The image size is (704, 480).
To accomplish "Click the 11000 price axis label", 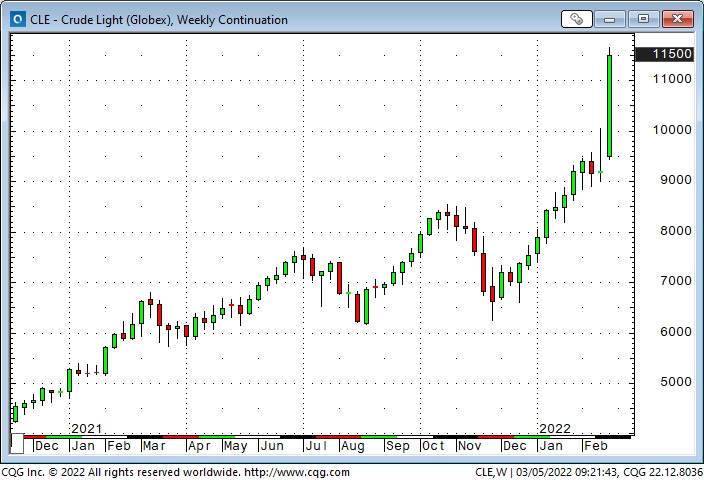I will [672, 79].
